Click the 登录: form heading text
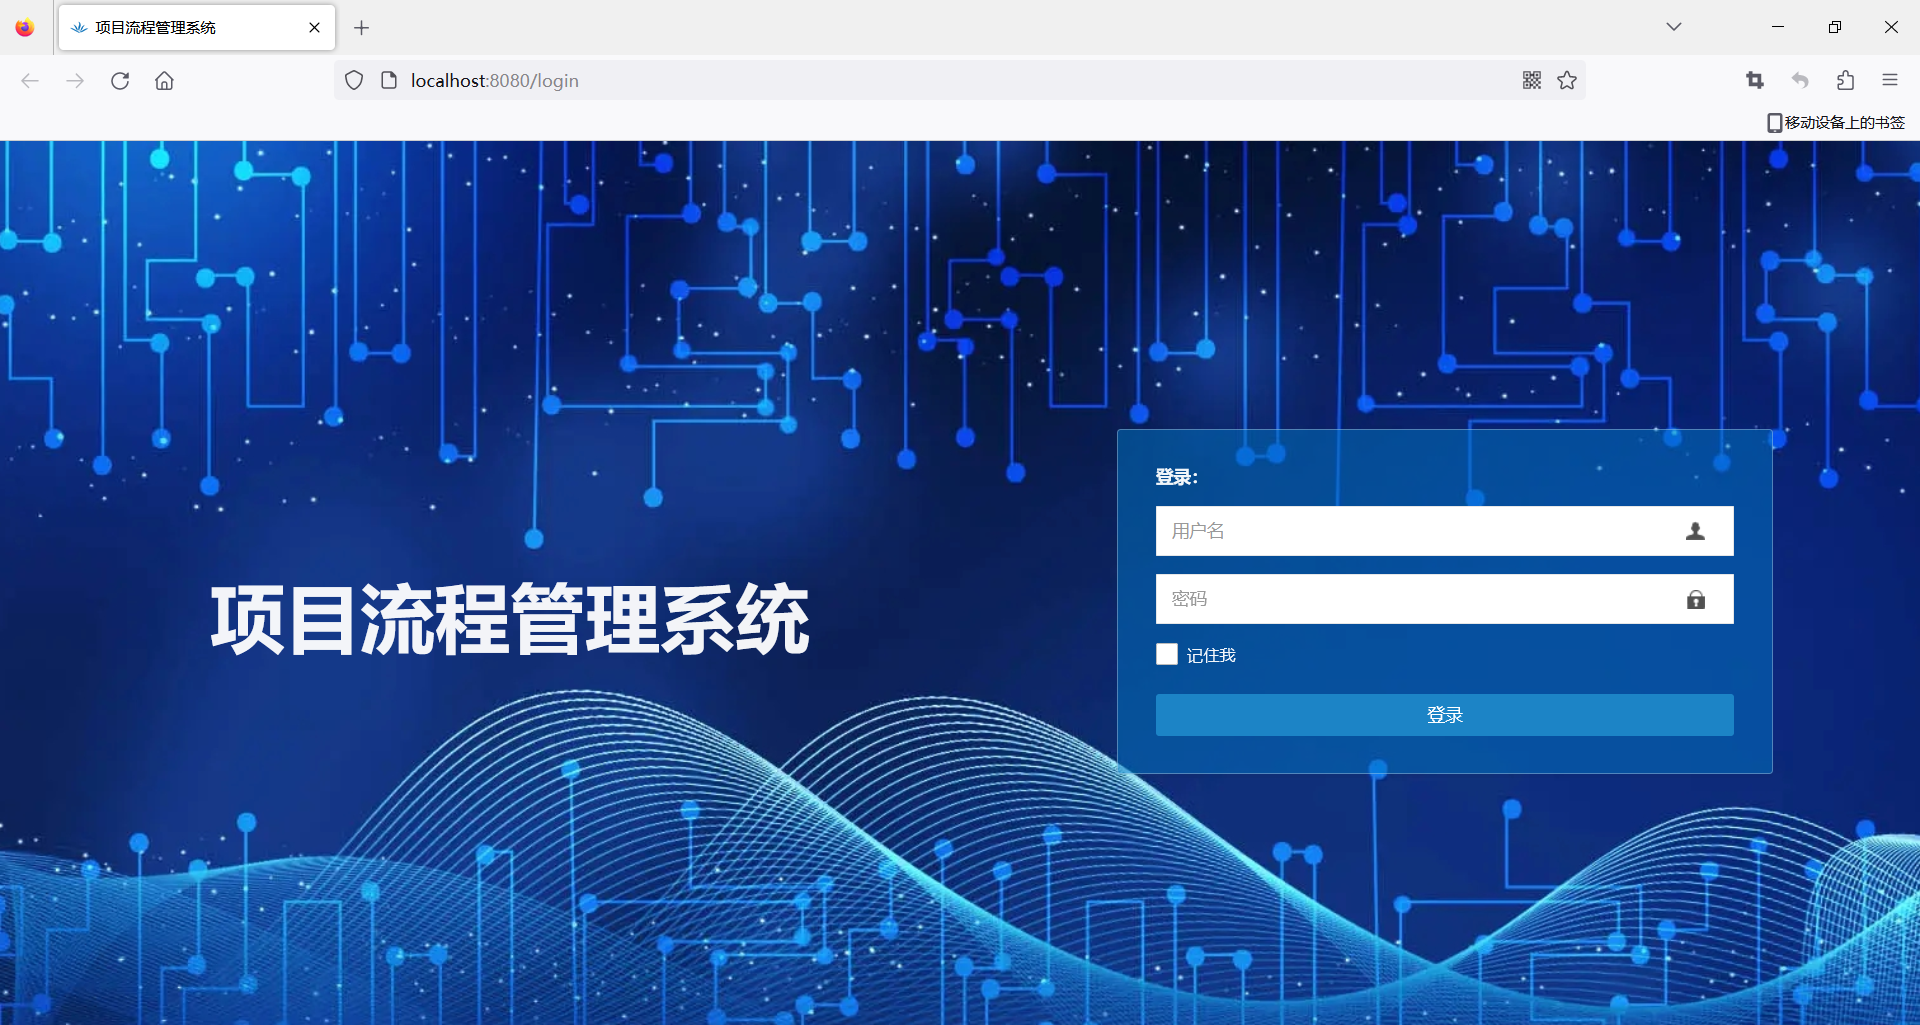The height and width of the screenshot is (1025, 1920). tap(1176, 477)
